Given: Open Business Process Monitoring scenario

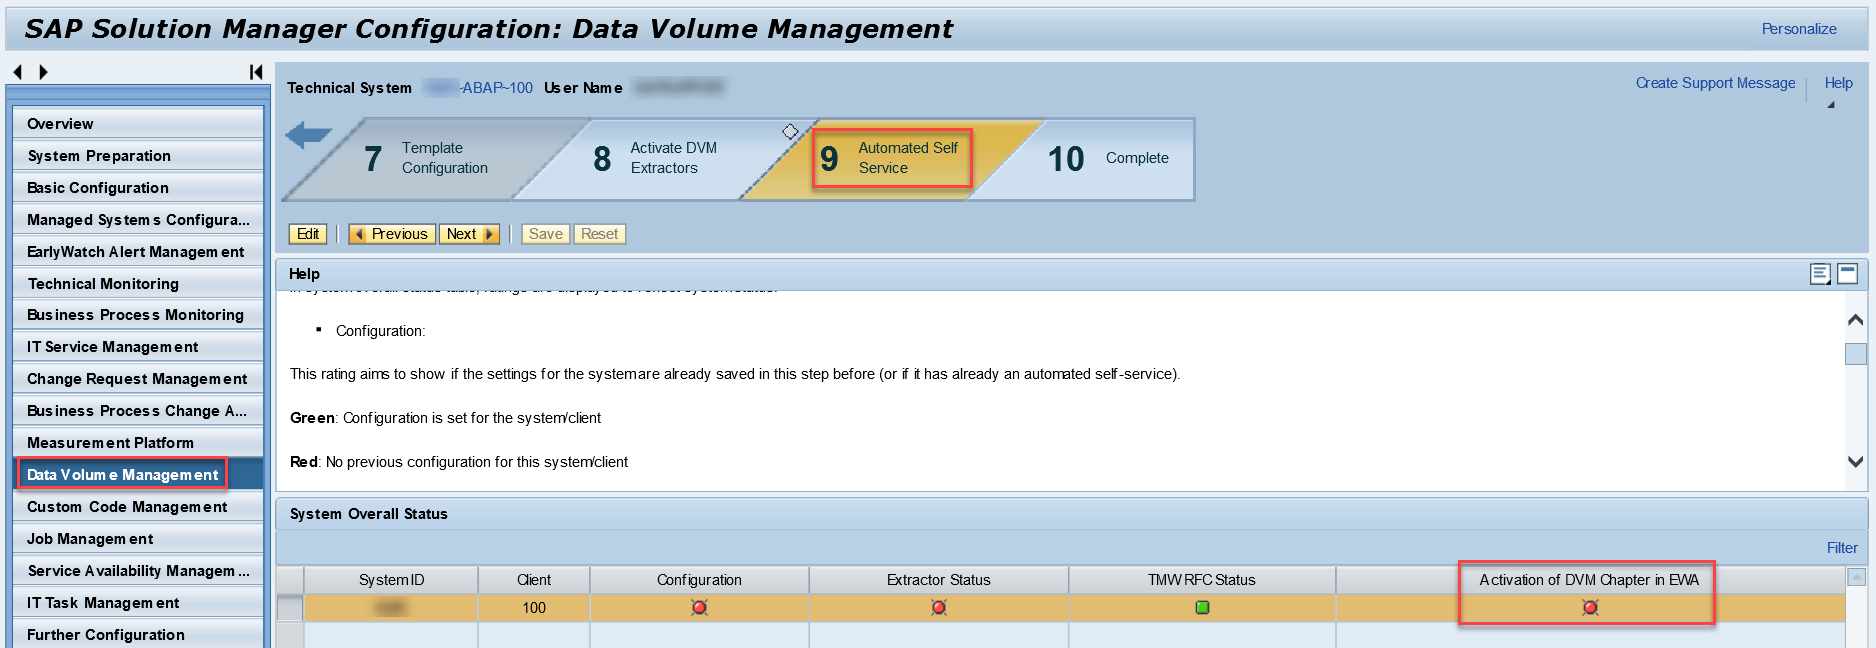Looking at the screenshot, I should click(139, 315).
